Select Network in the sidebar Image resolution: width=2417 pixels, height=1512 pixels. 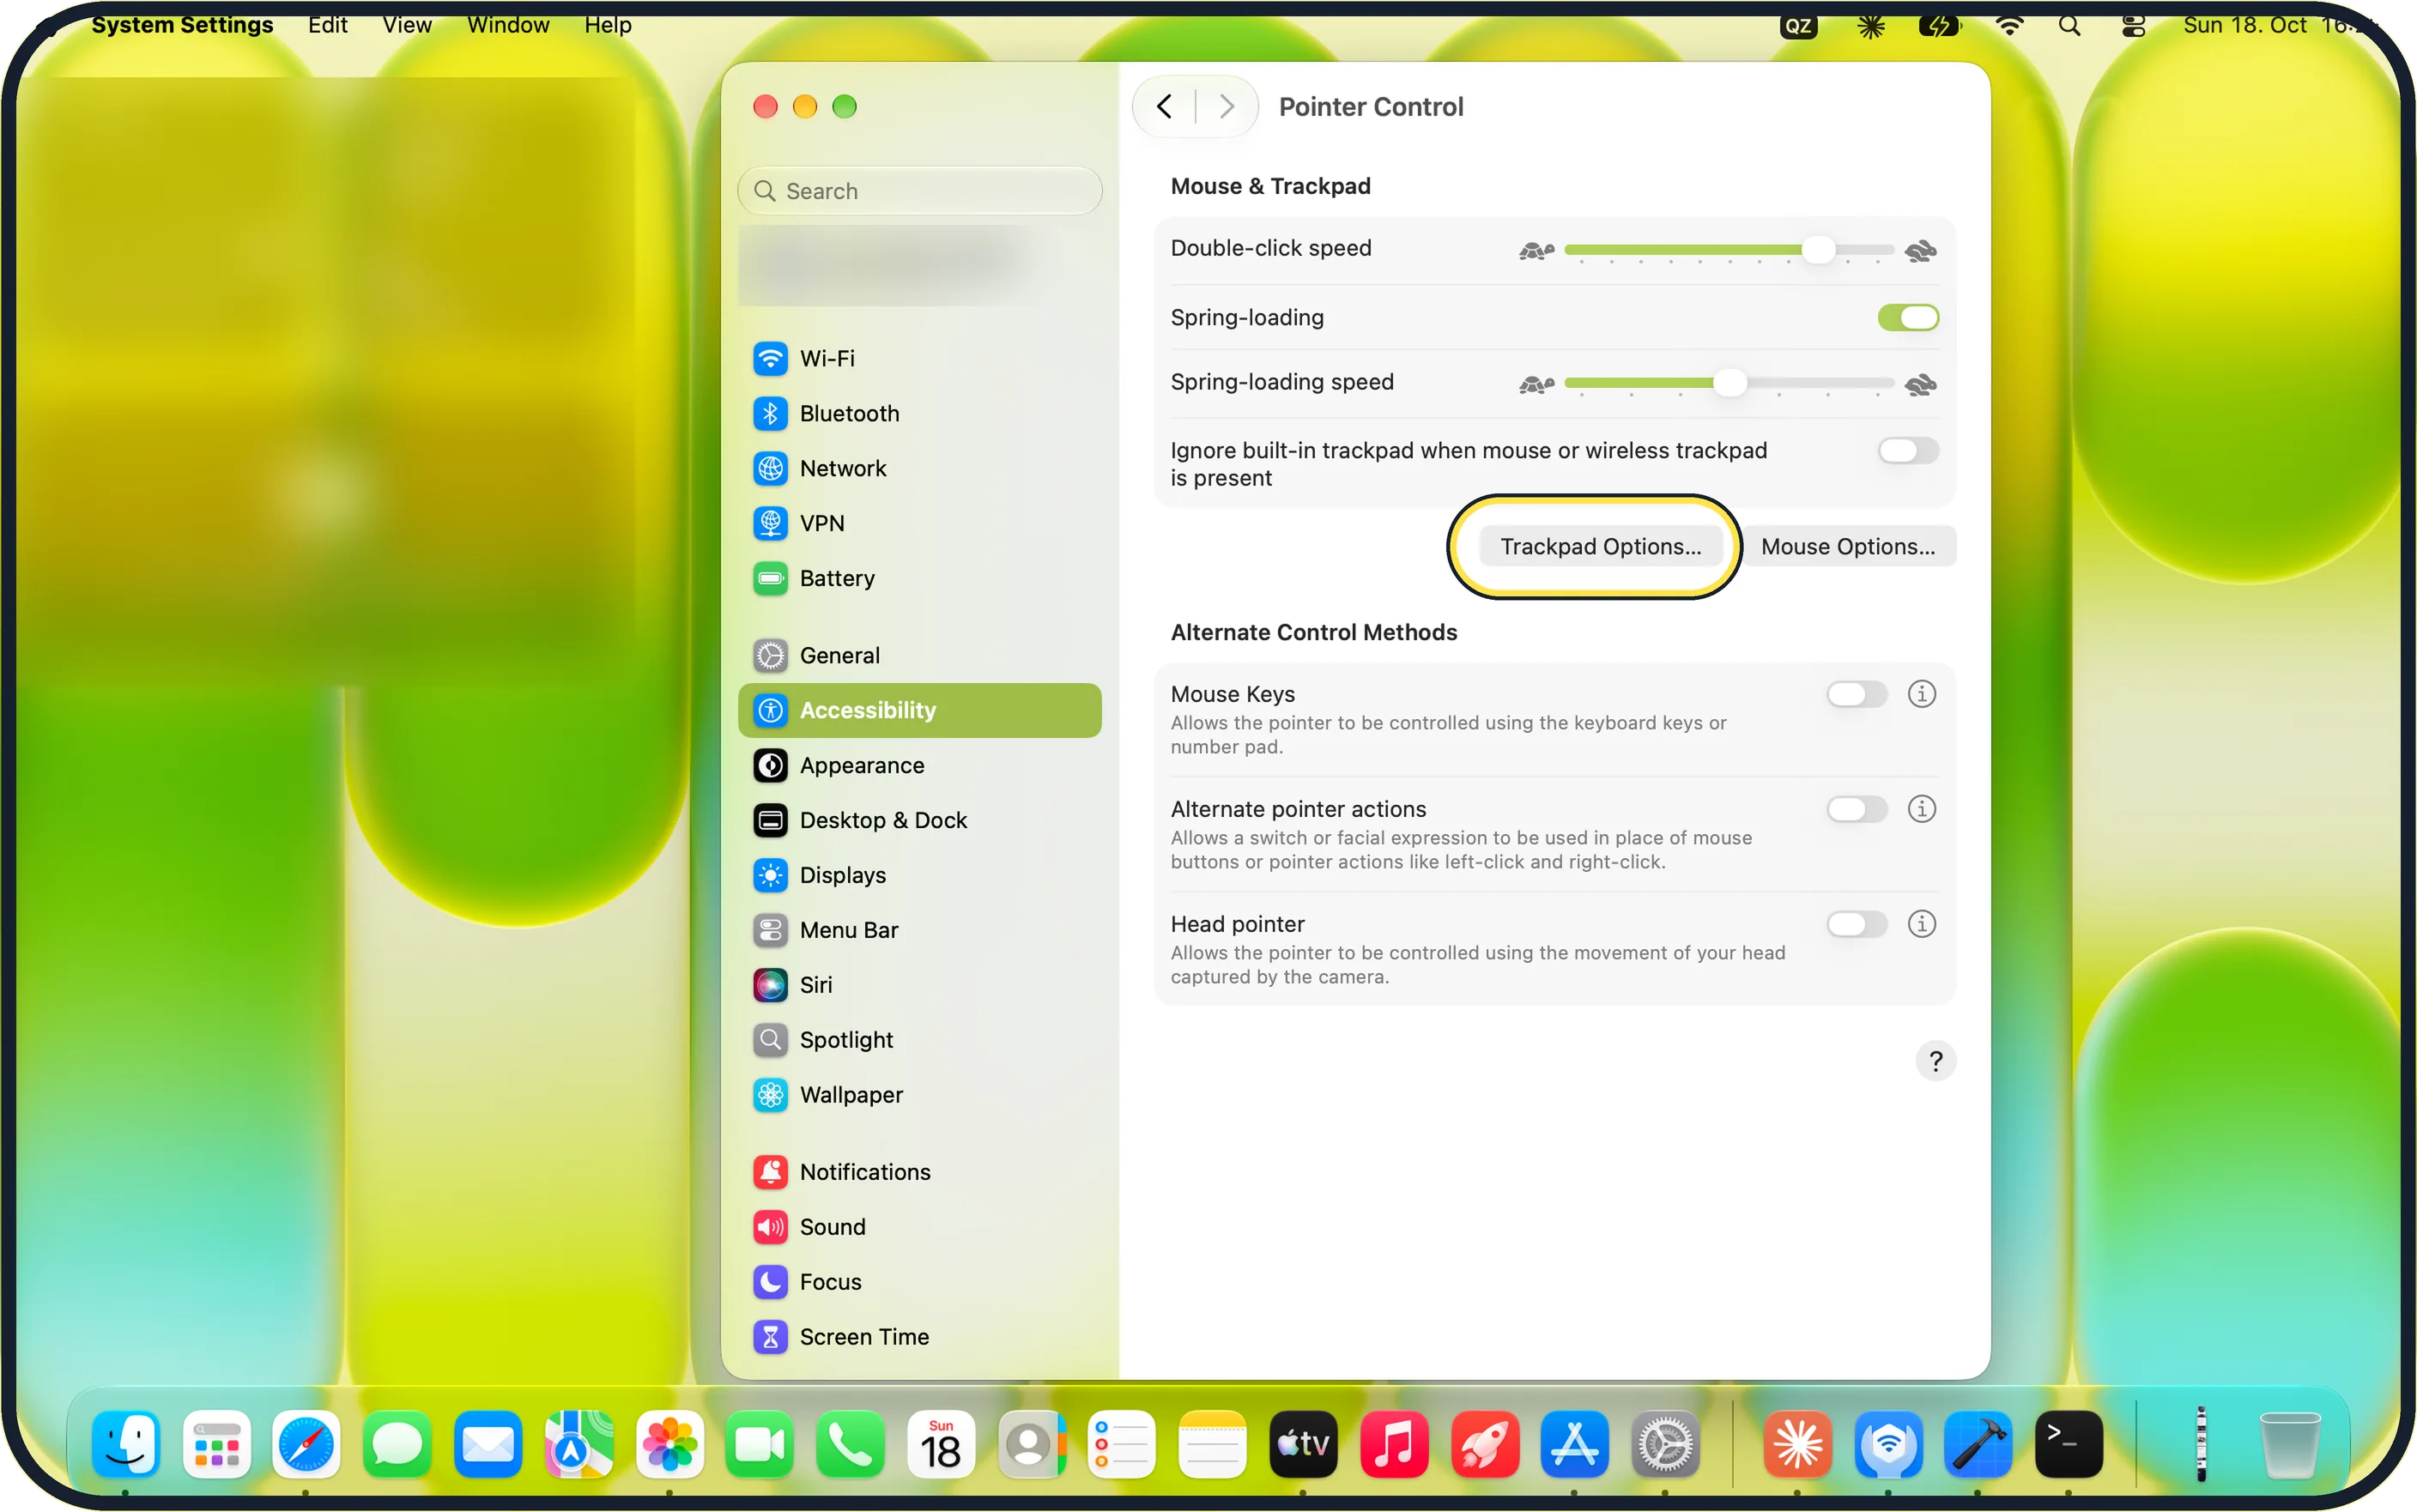click(919, 468)
